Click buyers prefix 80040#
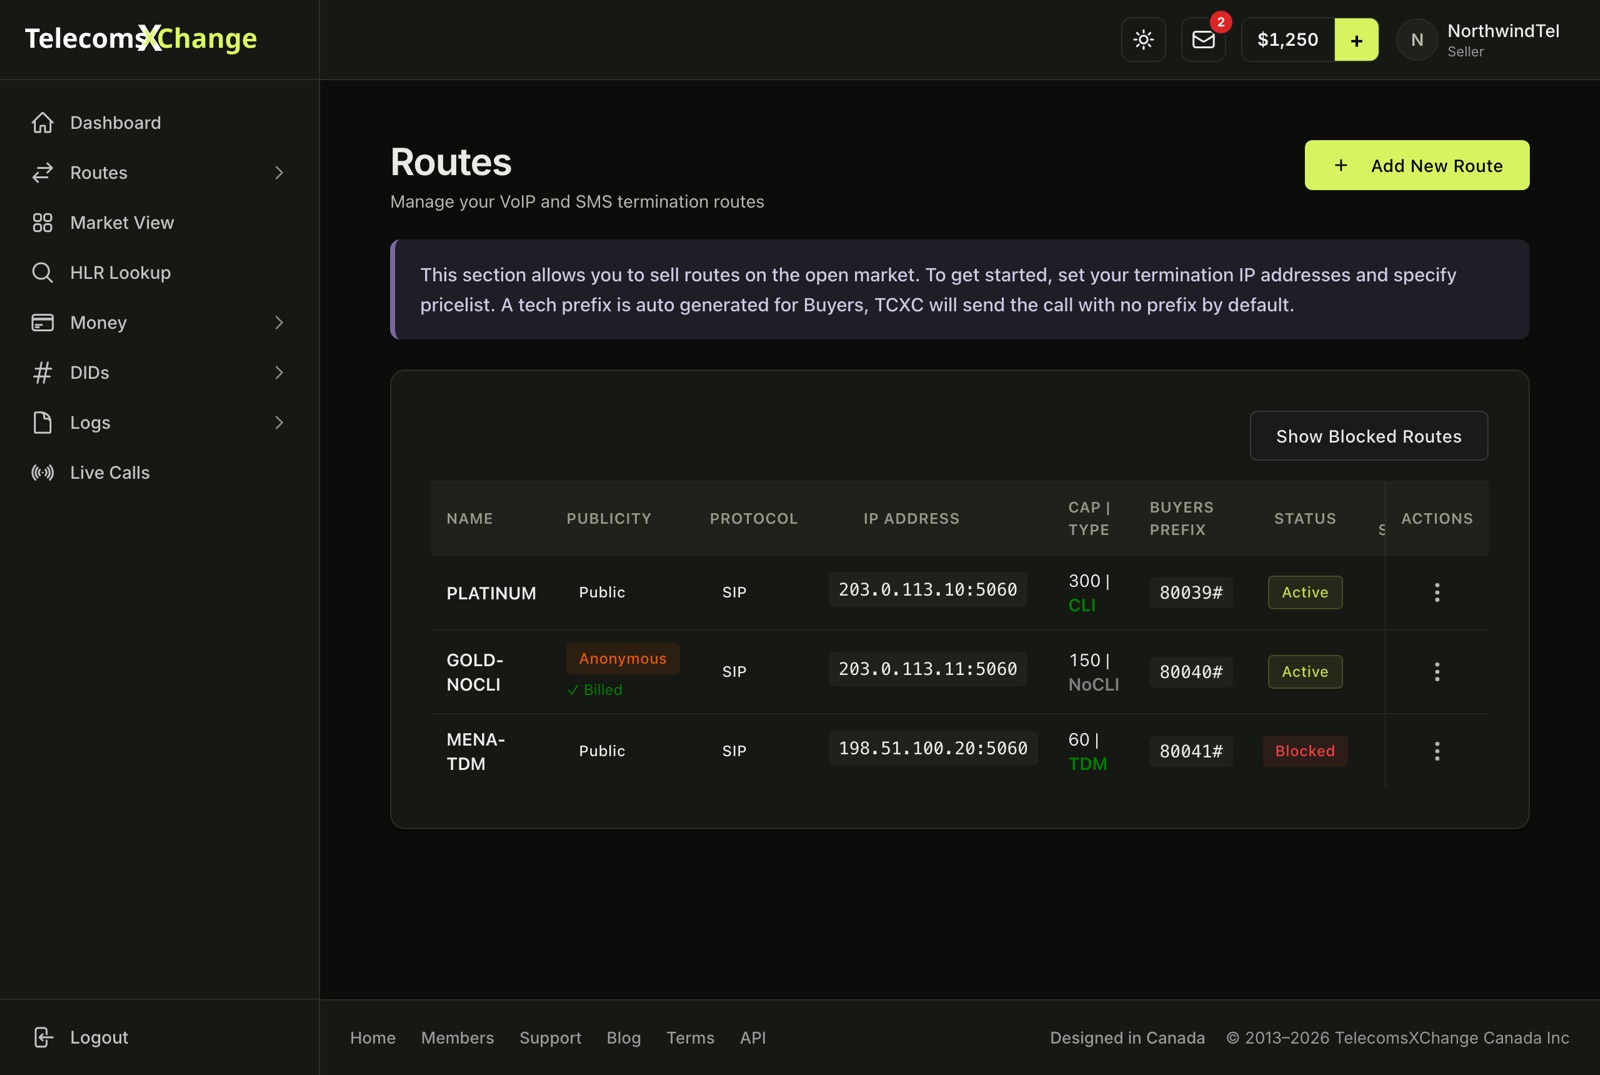 tap(1191, 672)
